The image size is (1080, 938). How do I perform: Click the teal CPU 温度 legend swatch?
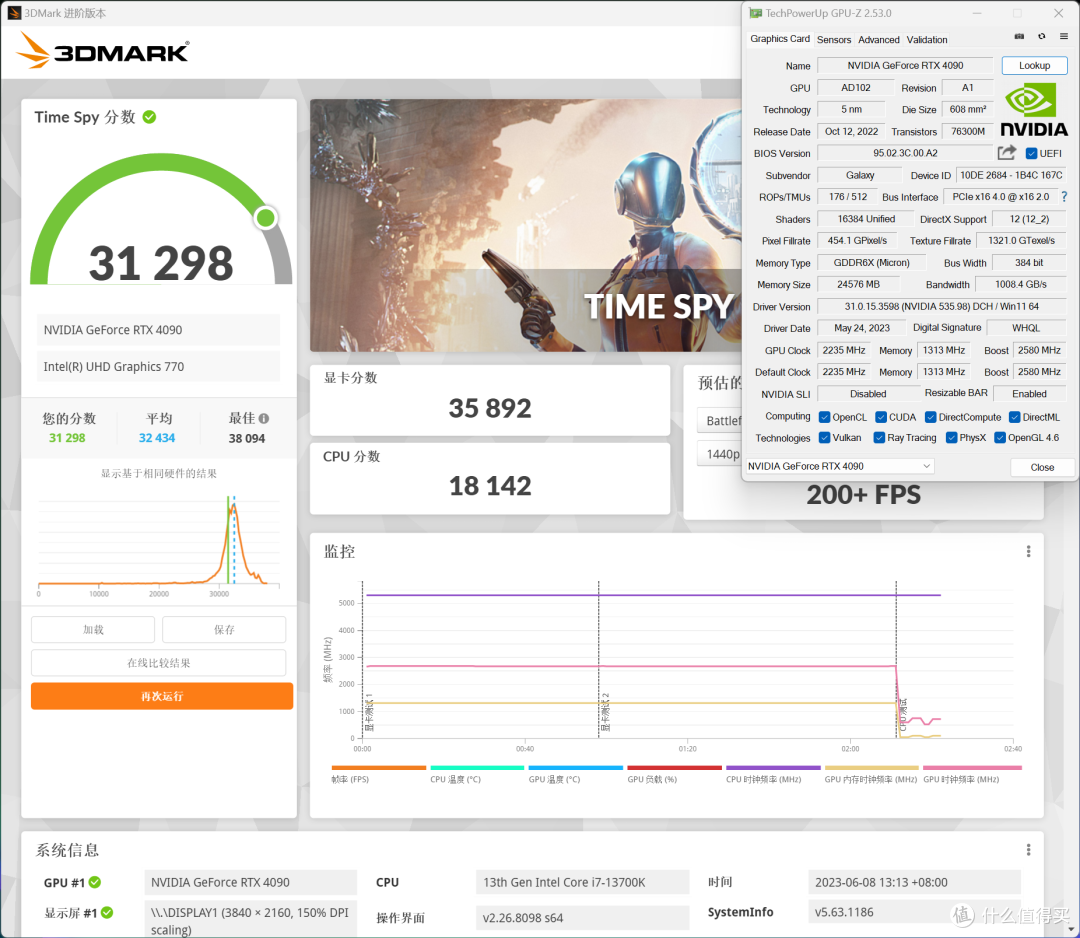(477, 767)
